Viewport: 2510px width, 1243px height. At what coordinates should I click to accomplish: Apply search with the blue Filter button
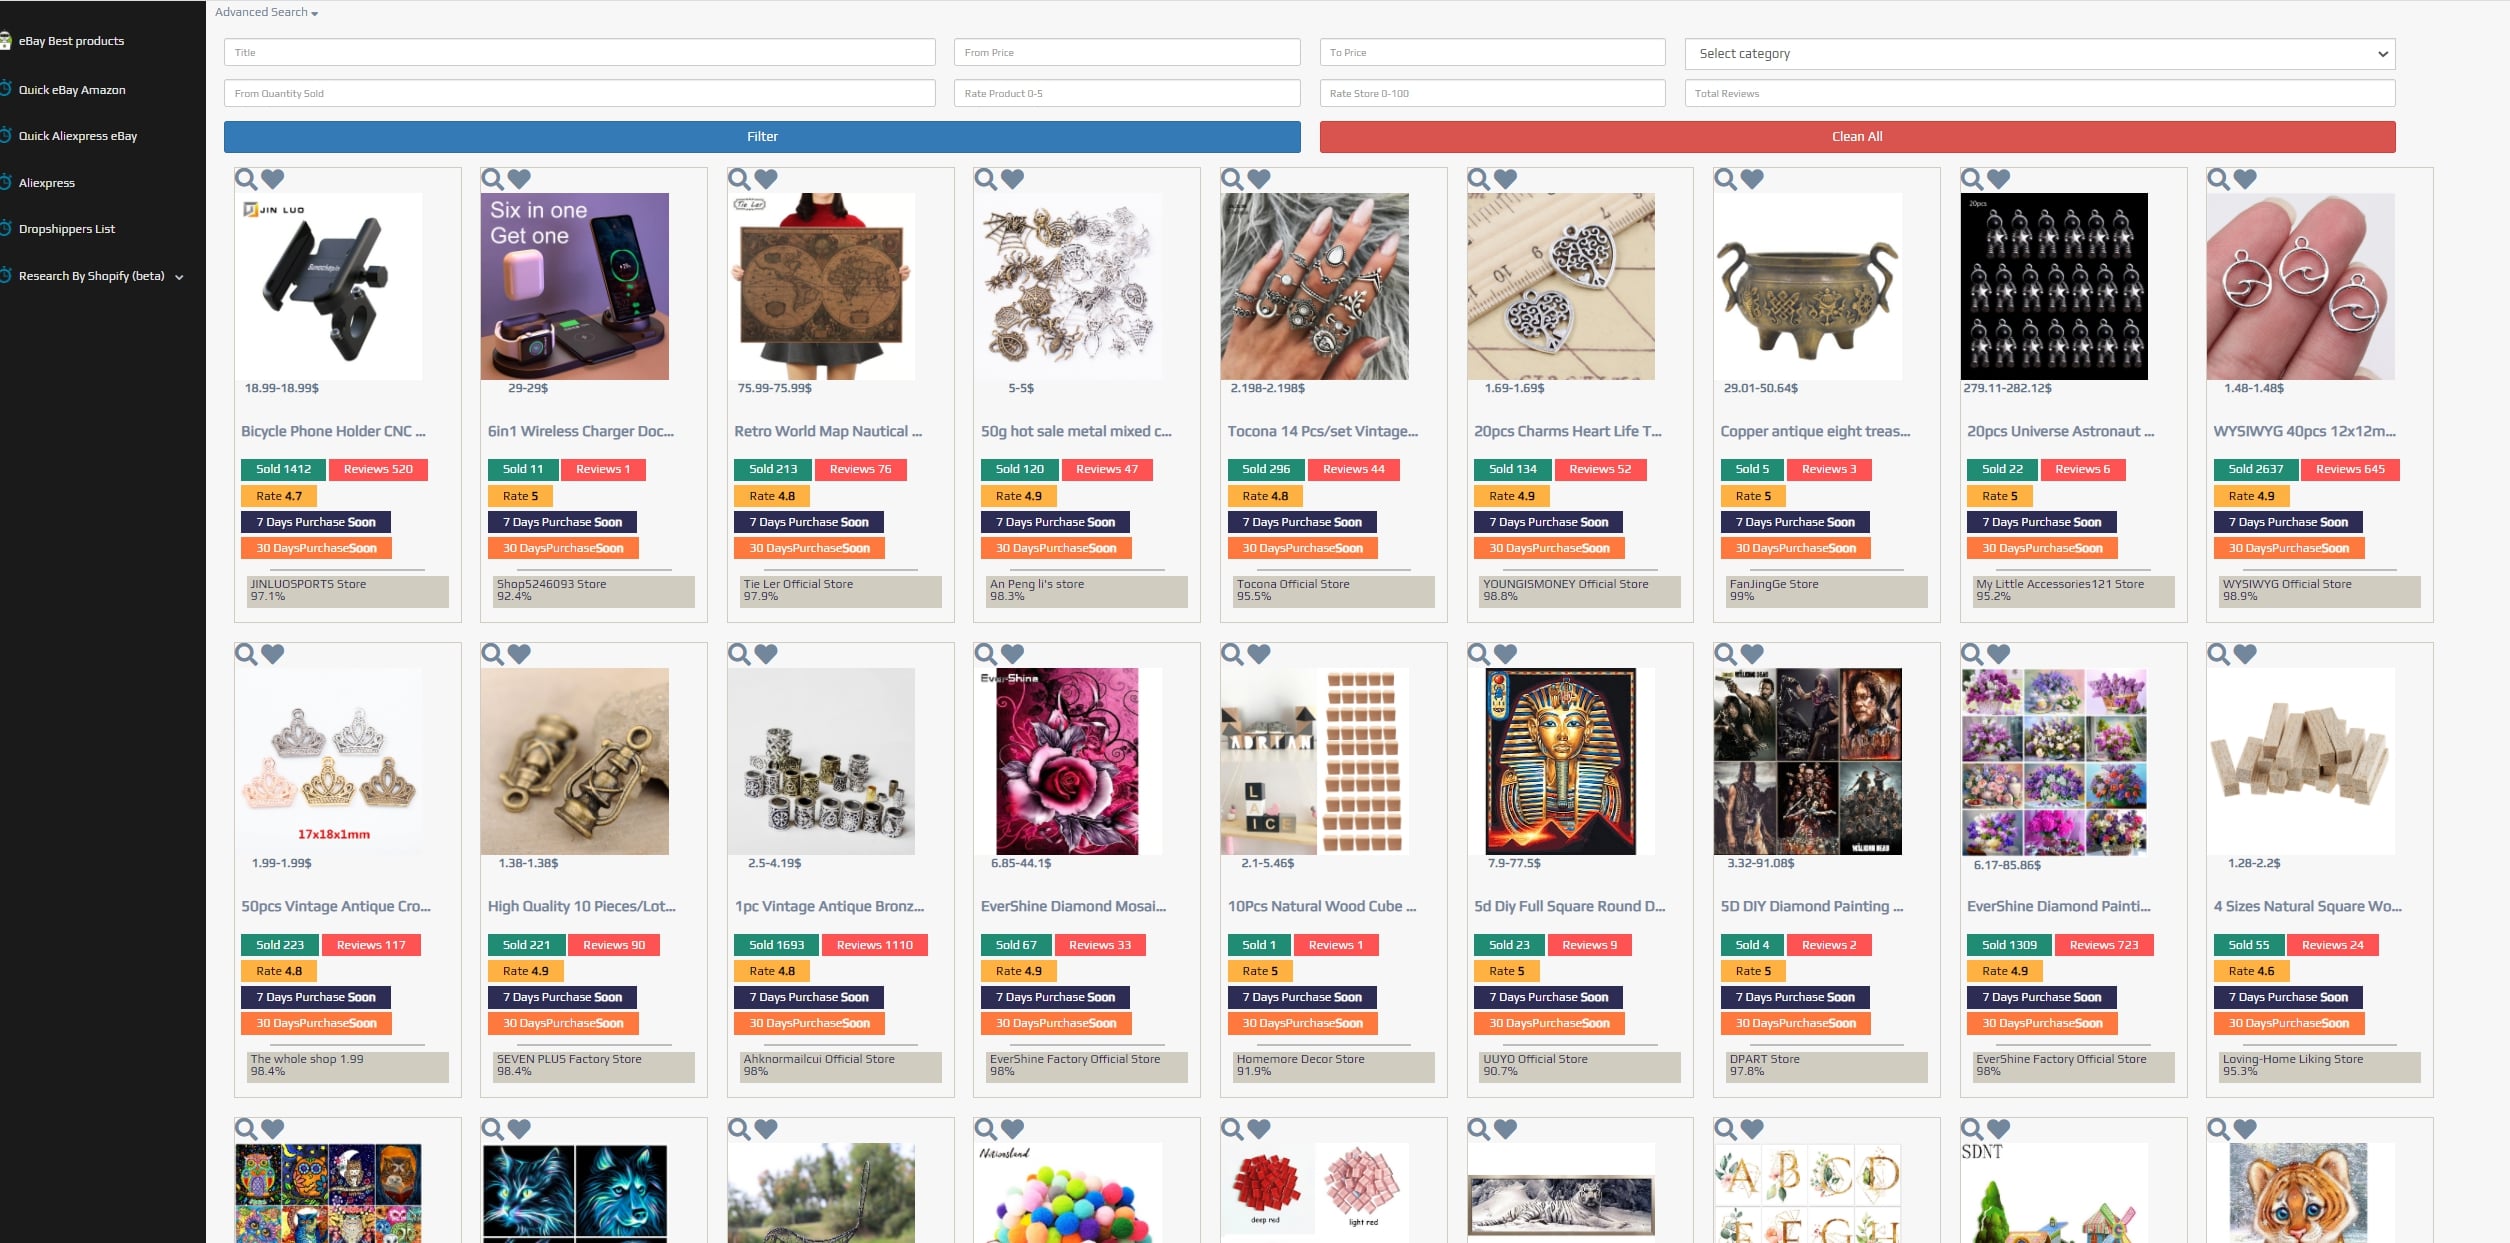pyautogui.click(x=762, y=137)
